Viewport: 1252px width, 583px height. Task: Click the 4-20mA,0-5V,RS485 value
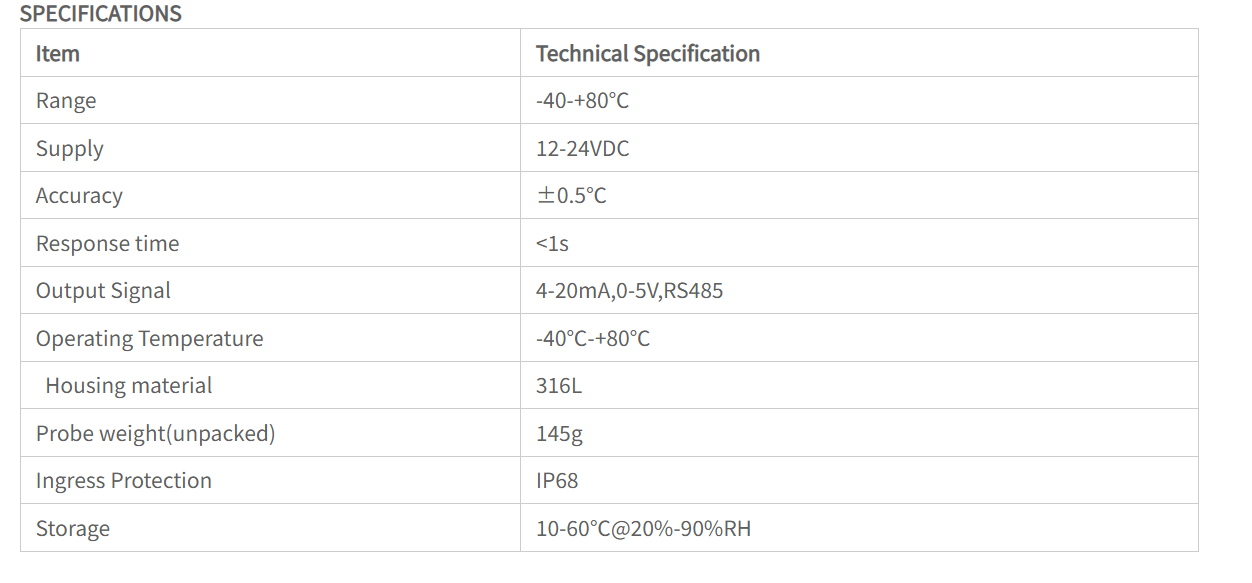629,291
